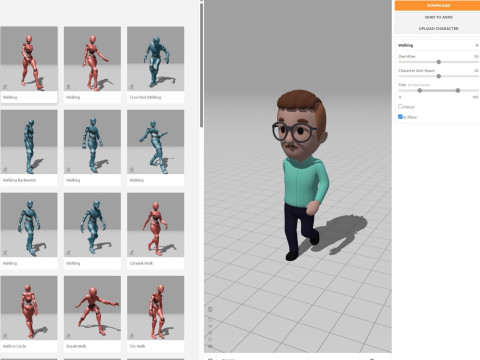Viewport: 480px width, 360px height.
Task: Click the Walking title in settings panel
Action: tap(405, 45)
